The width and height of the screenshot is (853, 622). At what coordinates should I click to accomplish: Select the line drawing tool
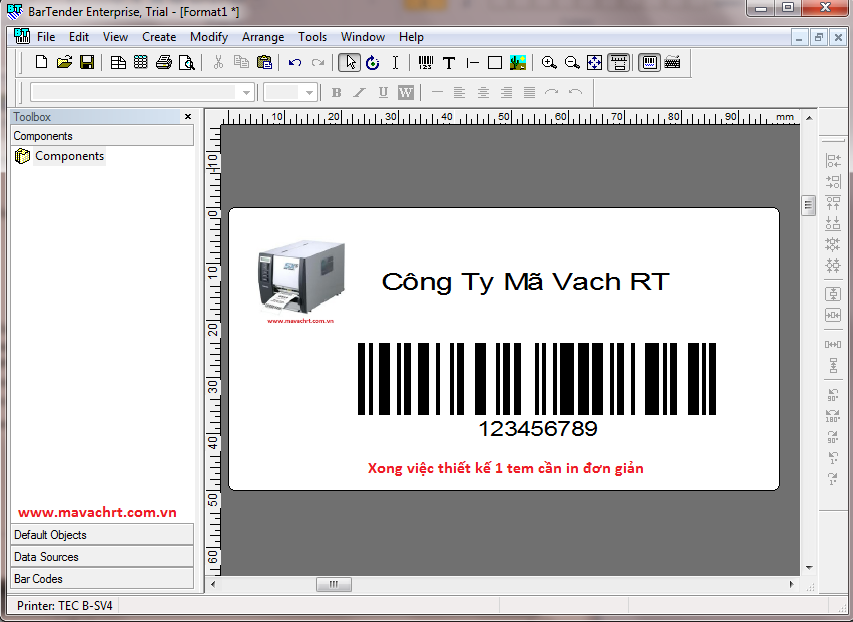pos(472,62)
